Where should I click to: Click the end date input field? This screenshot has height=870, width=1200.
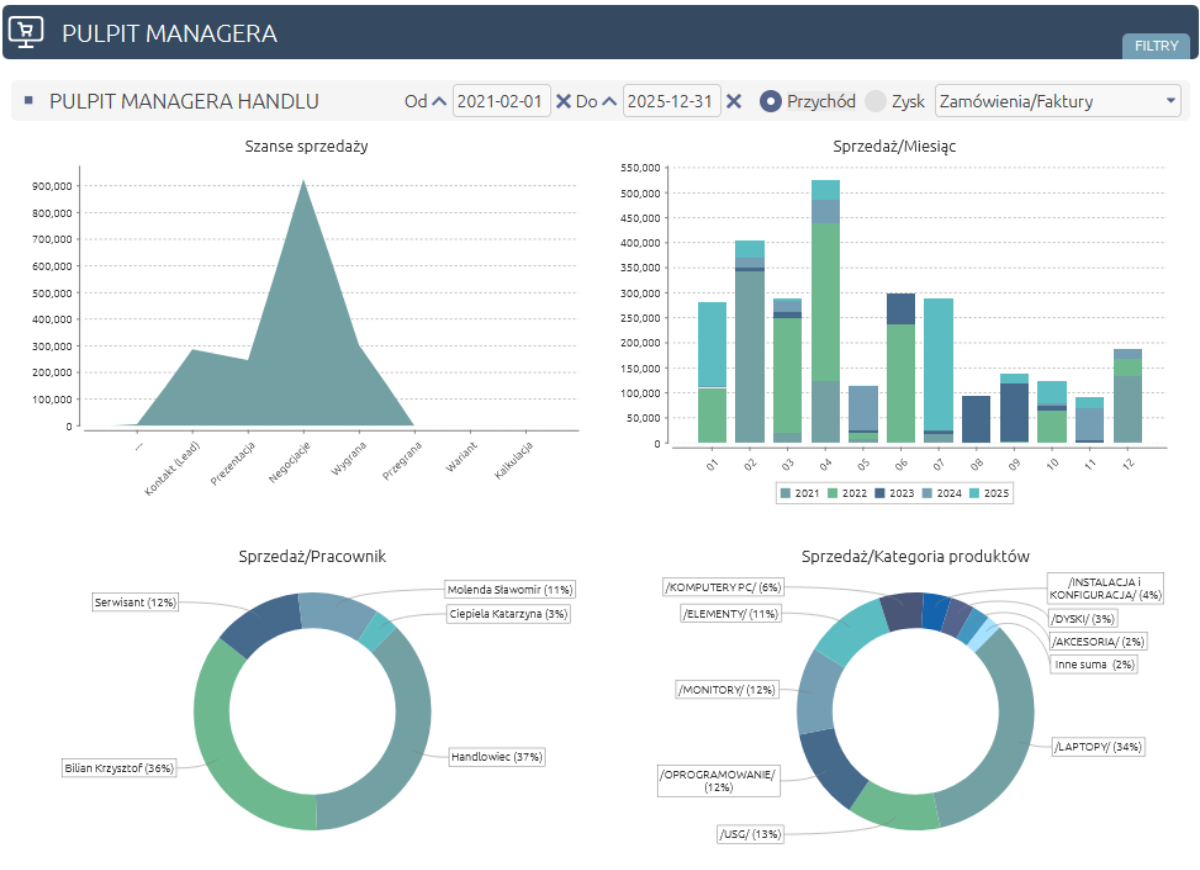click(x=671, y=101)
